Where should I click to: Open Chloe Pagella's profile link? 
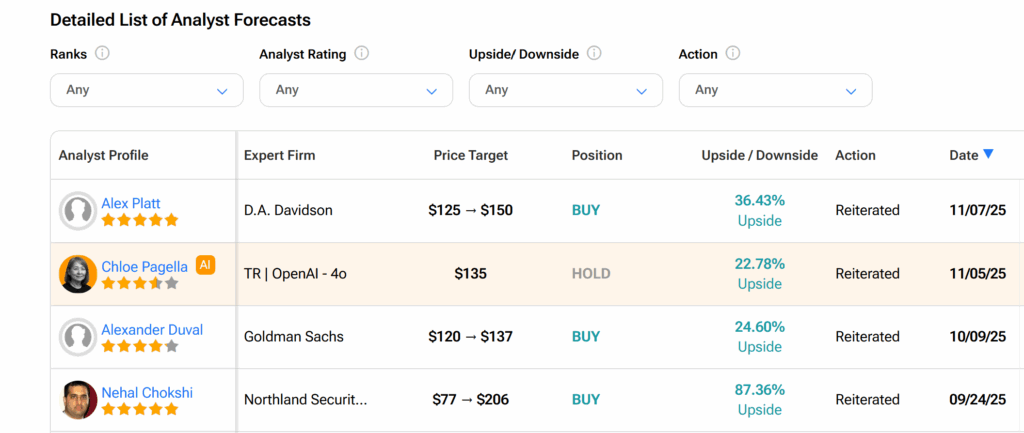coord(145,266)
